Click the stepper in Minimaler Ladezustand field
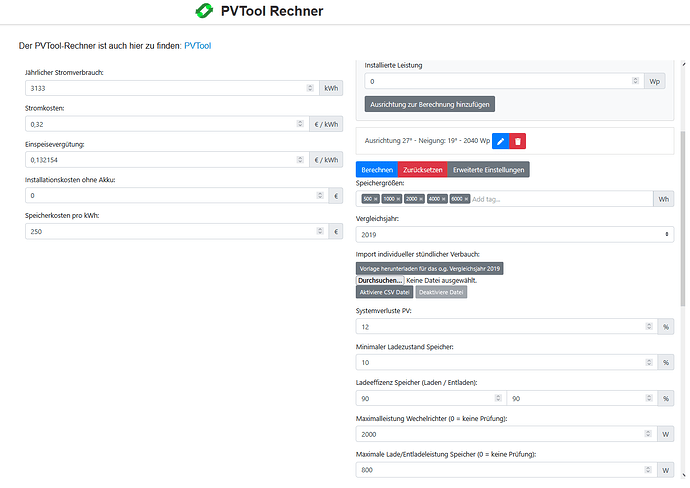 pyautogui.click(x=649, y=362)
